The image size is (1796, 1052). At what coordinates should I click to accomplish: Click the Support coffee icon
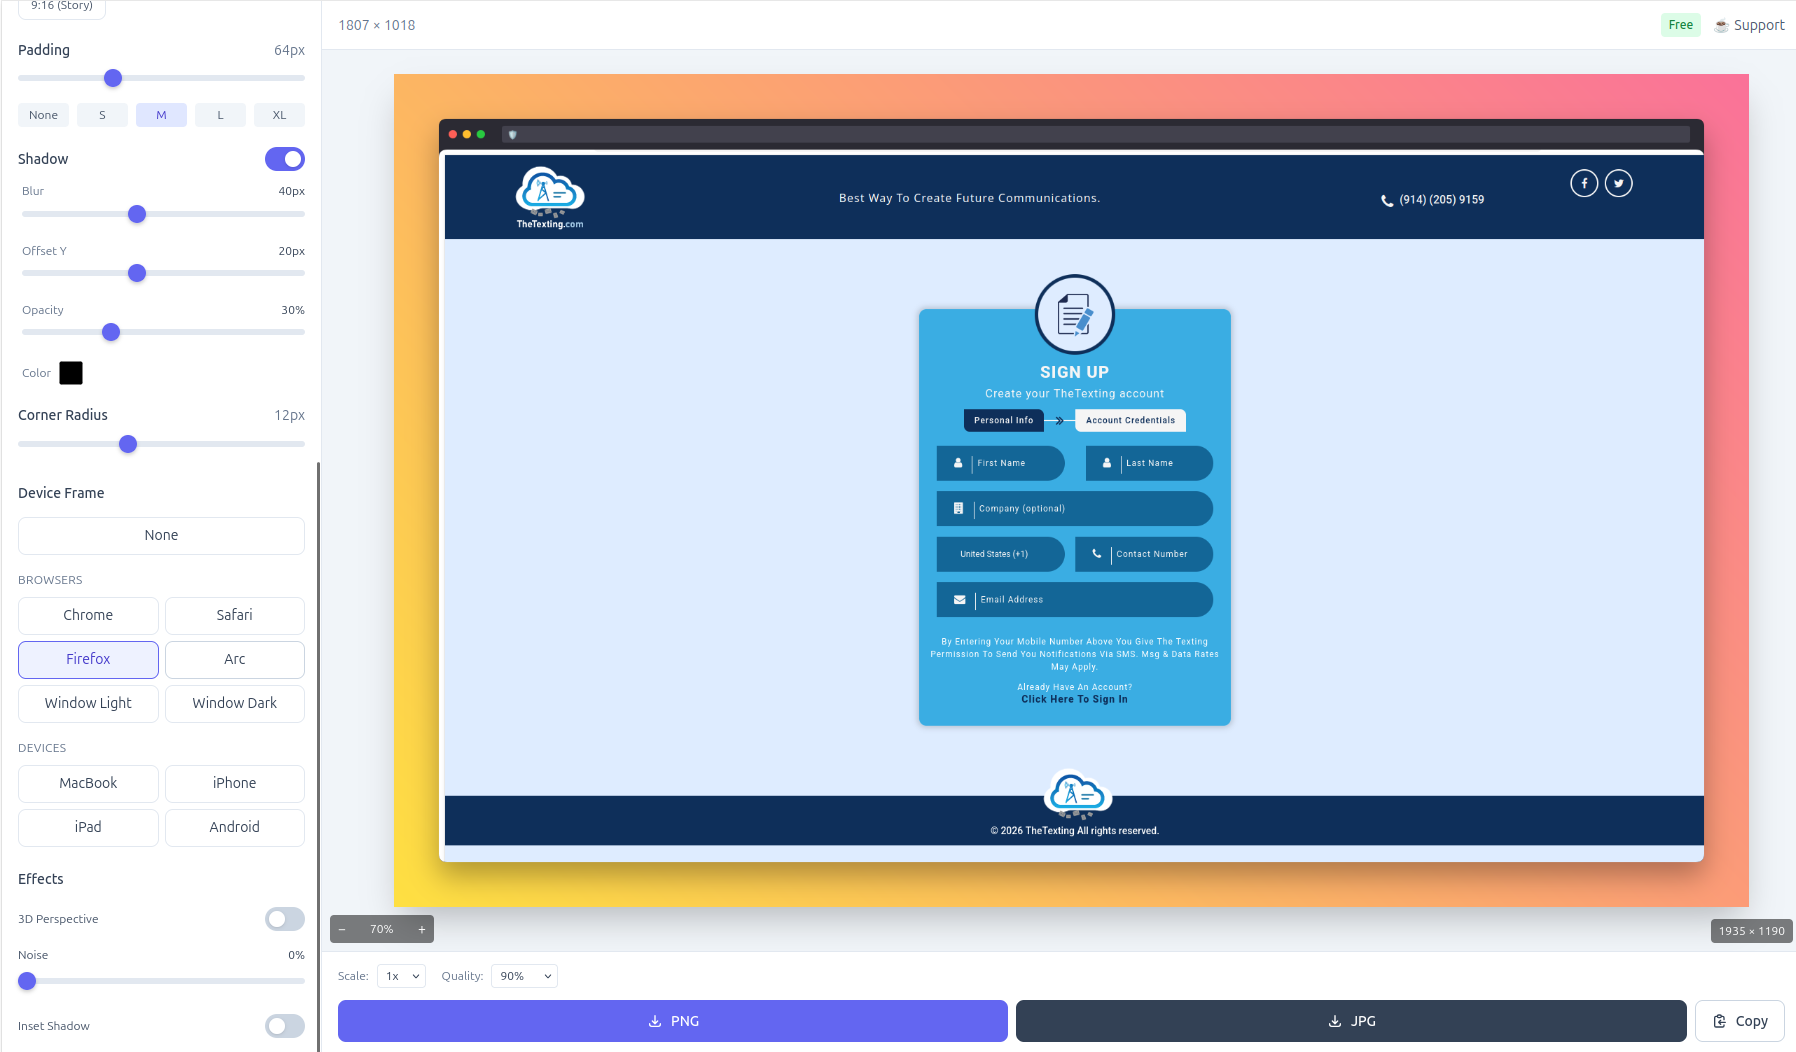[1721, 24]
